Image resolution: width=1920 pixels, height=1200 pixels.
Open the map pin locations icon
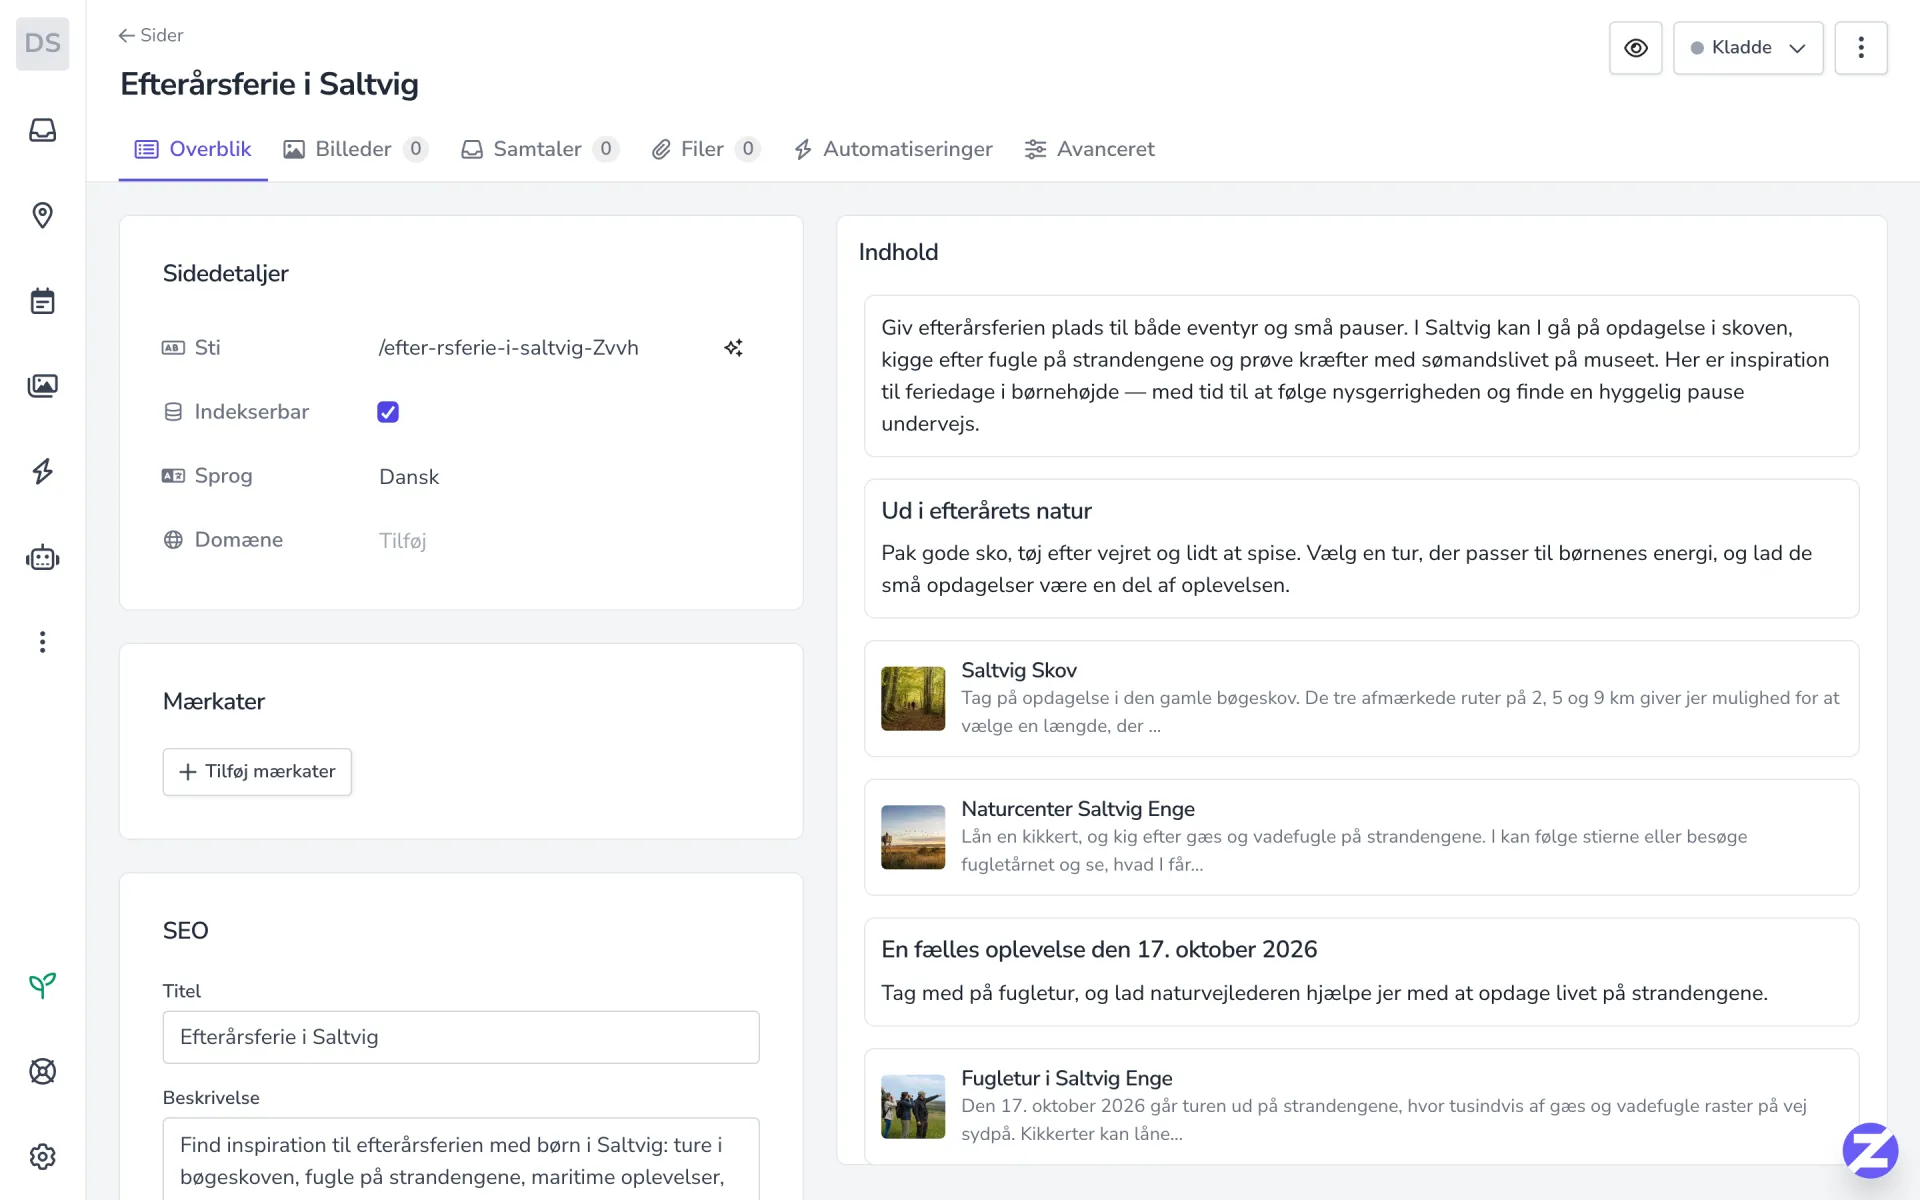42,215
